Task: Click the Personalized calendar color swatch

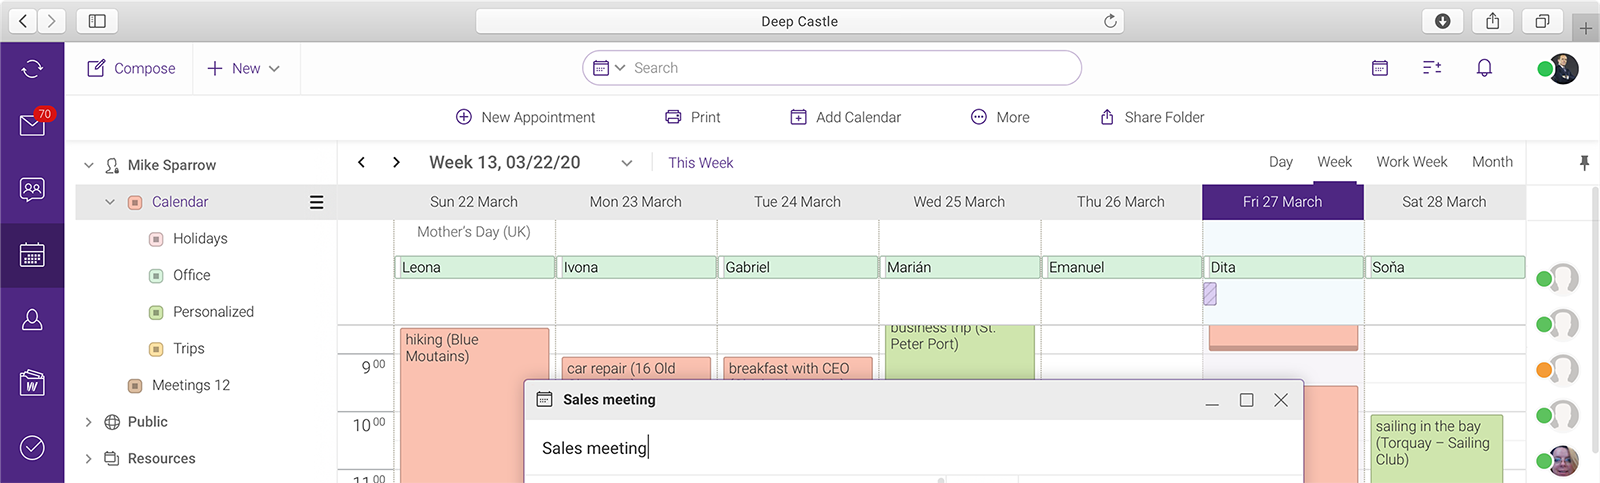Action: [x=156, y=312]
